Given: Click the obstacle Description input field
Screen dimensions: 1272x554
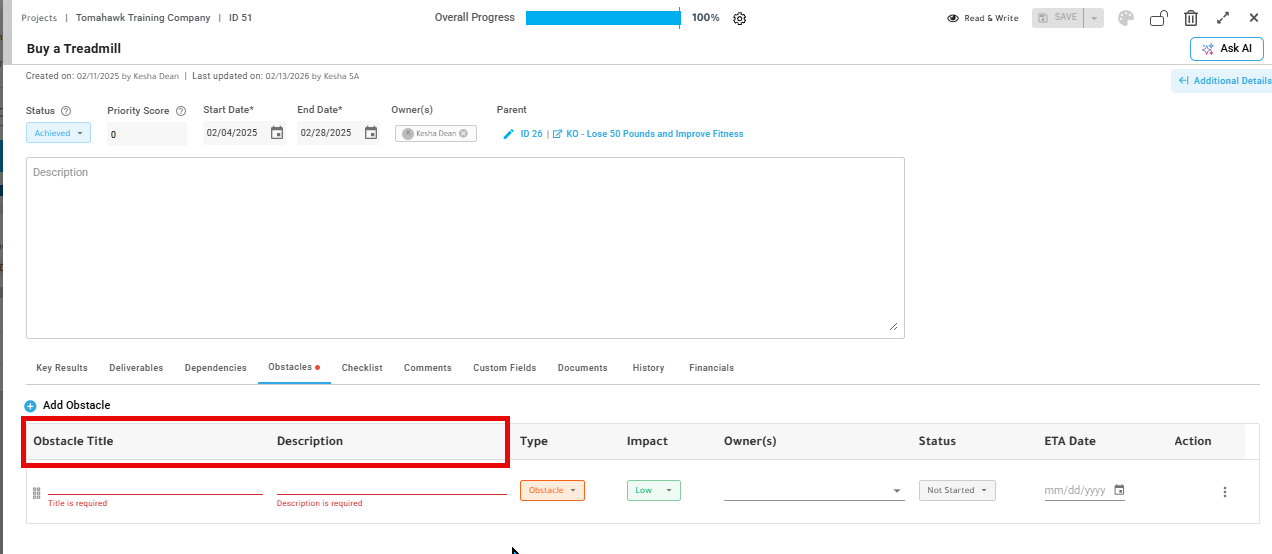Looking at the screenshot, I should tap(392, 486).
